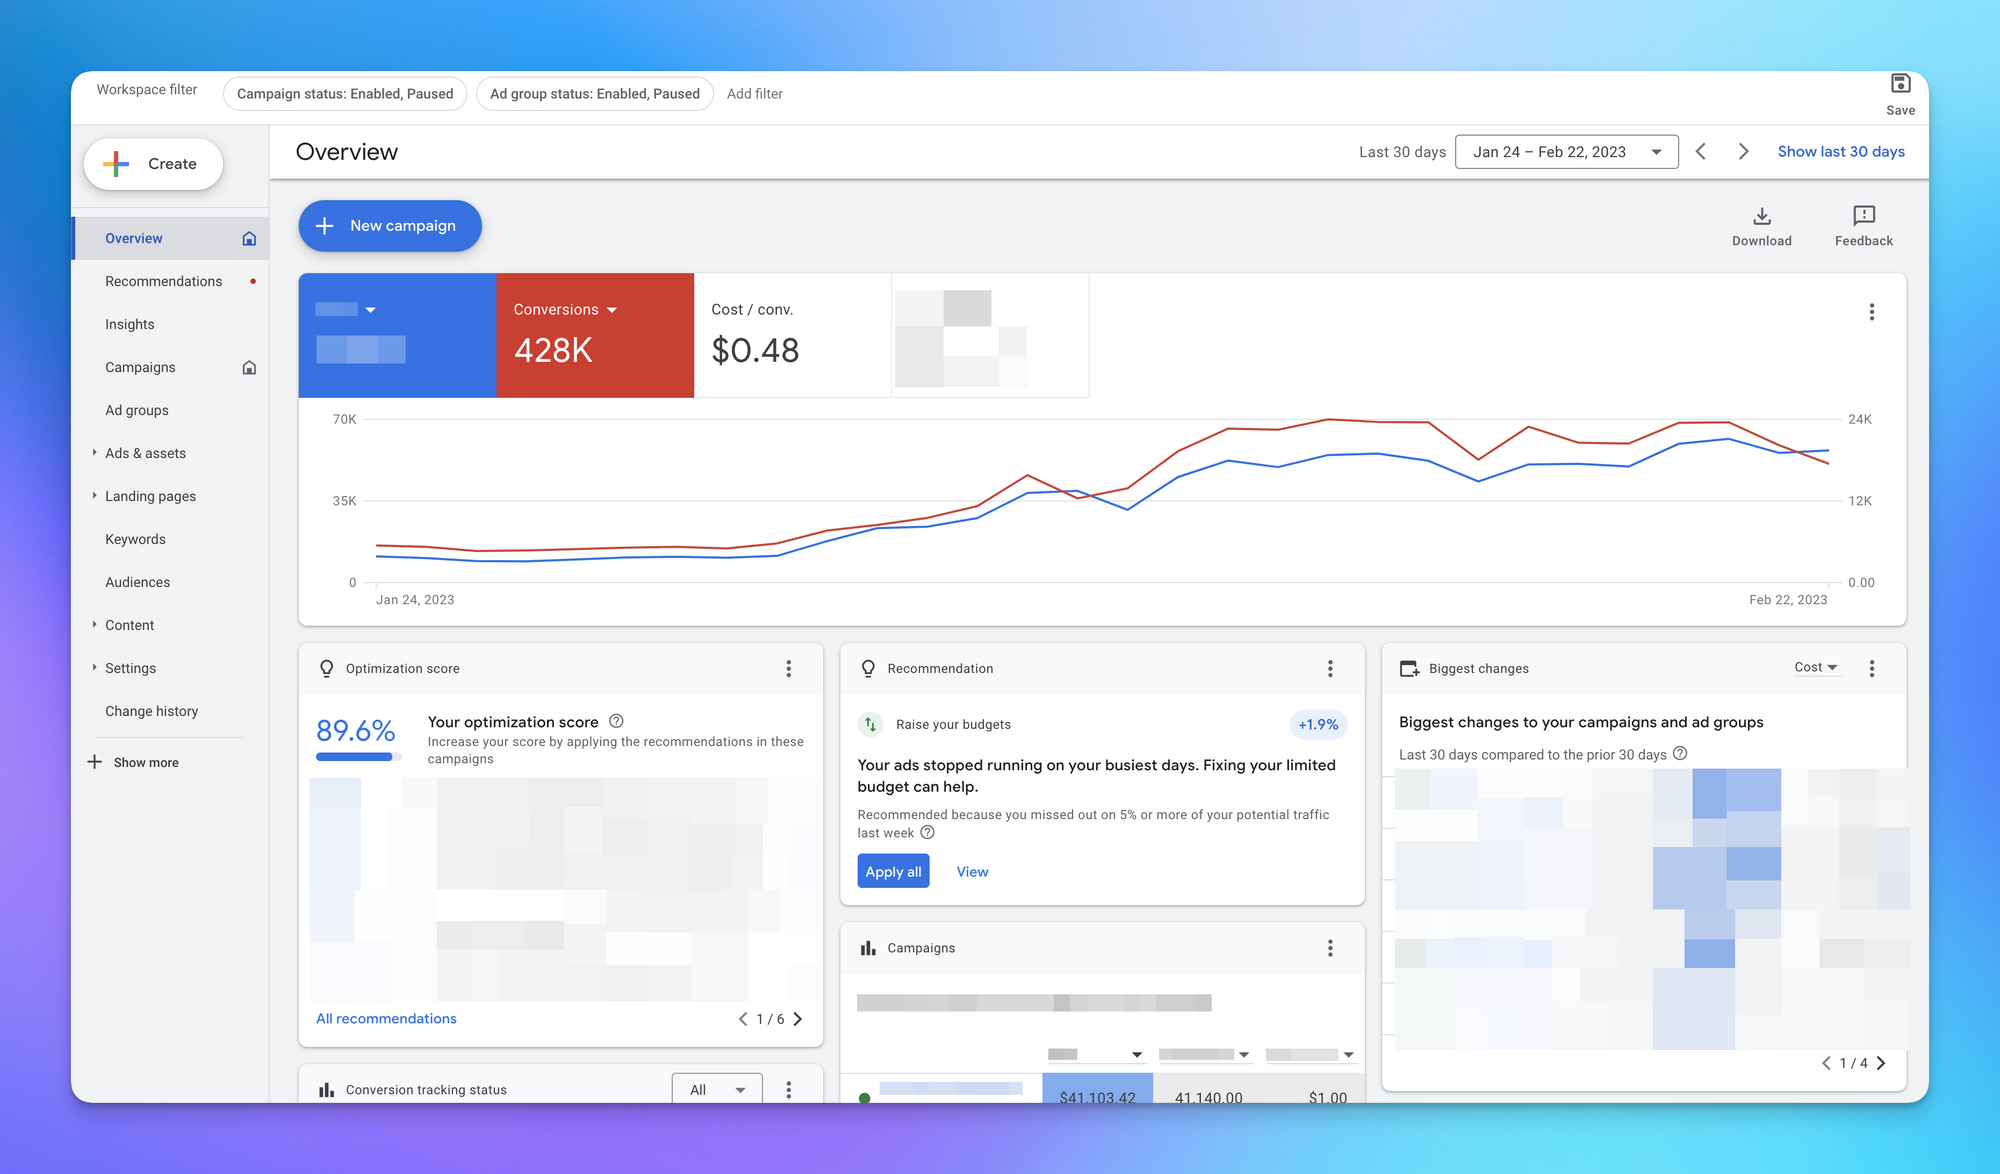Click the Campaigns card bar chart icon
Screen dimensions: 2000x1174
[868, 948]
